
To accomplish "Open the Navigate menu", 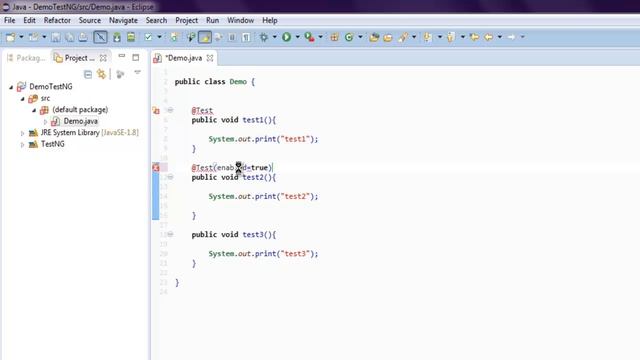I will pyautogui.click(x=123, y=20).
